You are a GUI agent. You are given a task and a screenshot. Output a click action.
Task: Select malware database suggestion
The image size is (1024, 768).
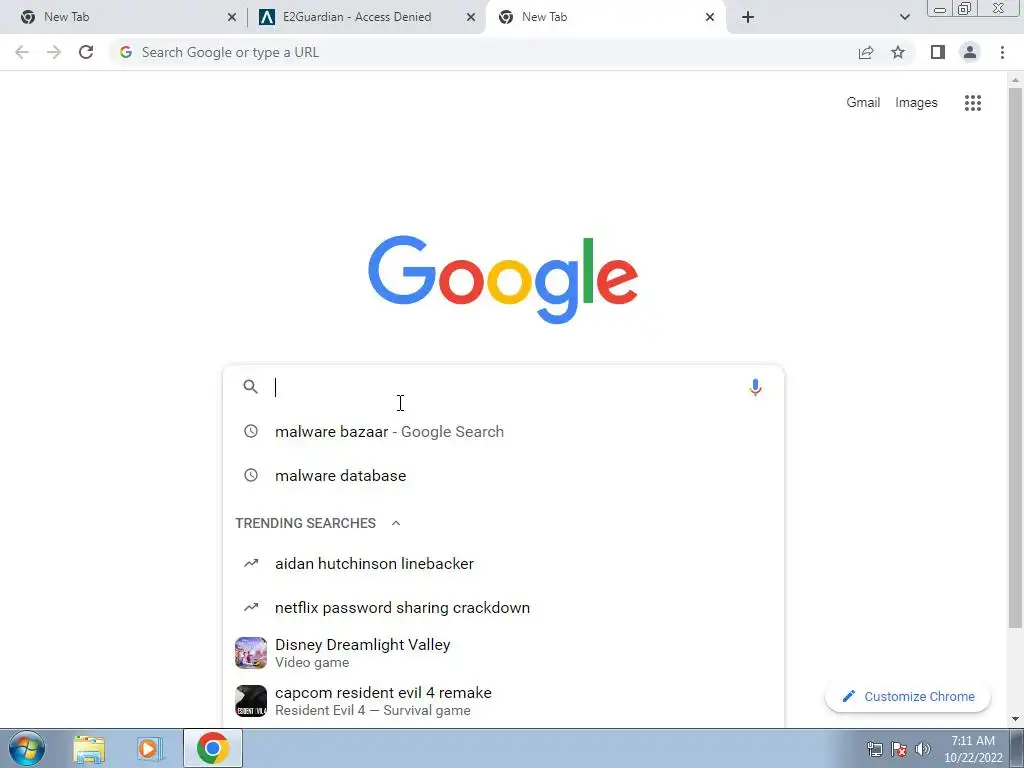pyautogui.click(x=503, y=475)
